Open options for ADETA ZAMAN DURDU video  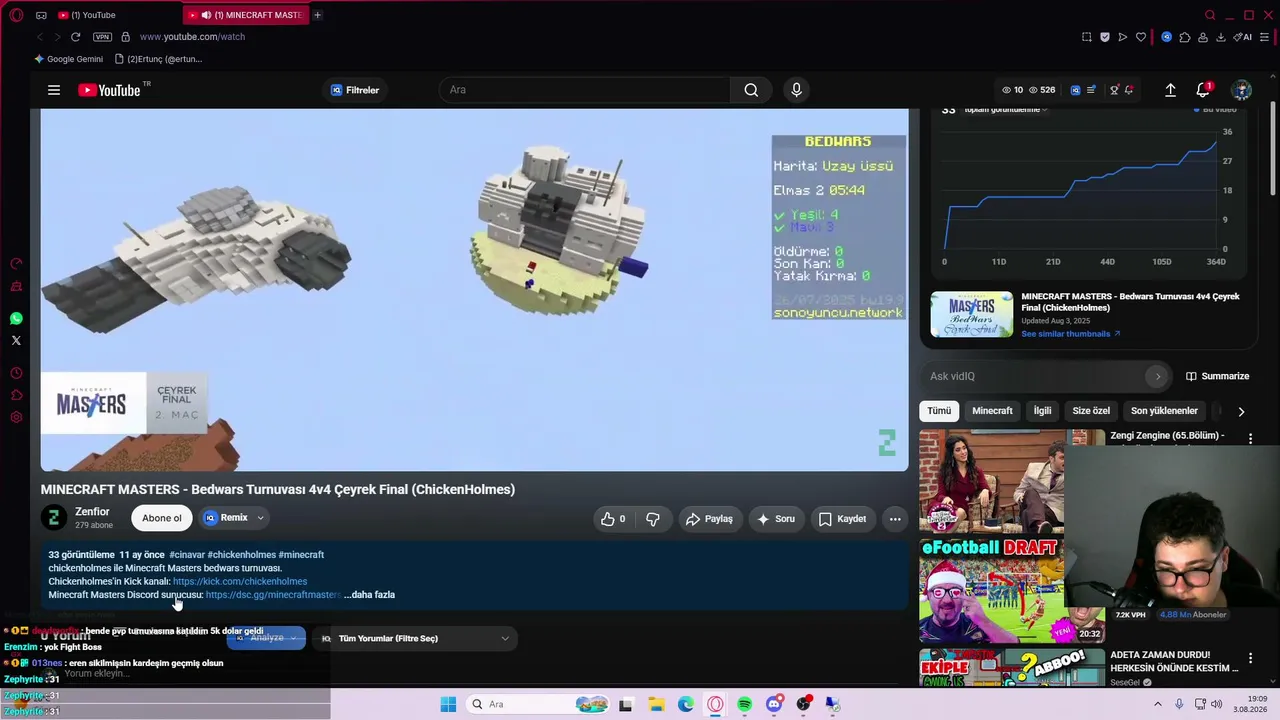pyautogui.click(x=1250, y=658)
